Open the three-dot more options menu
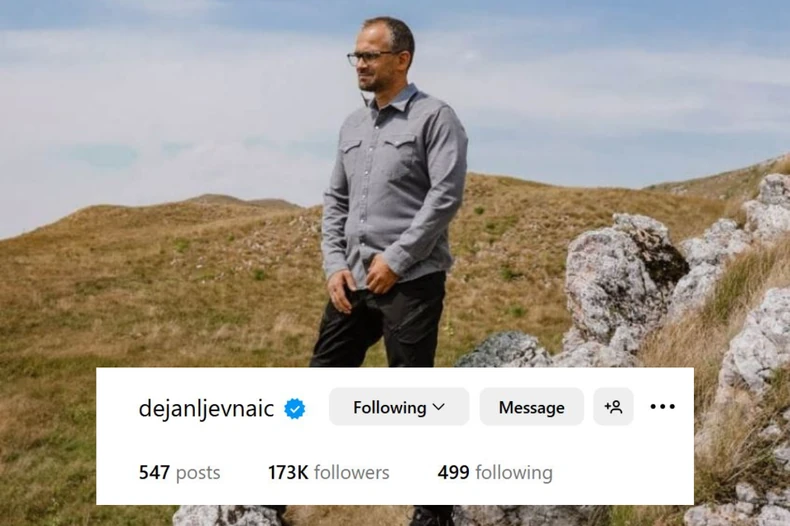The width and height of the screenshot is (790, 526). pyautogui.click(x=663, y=407)
